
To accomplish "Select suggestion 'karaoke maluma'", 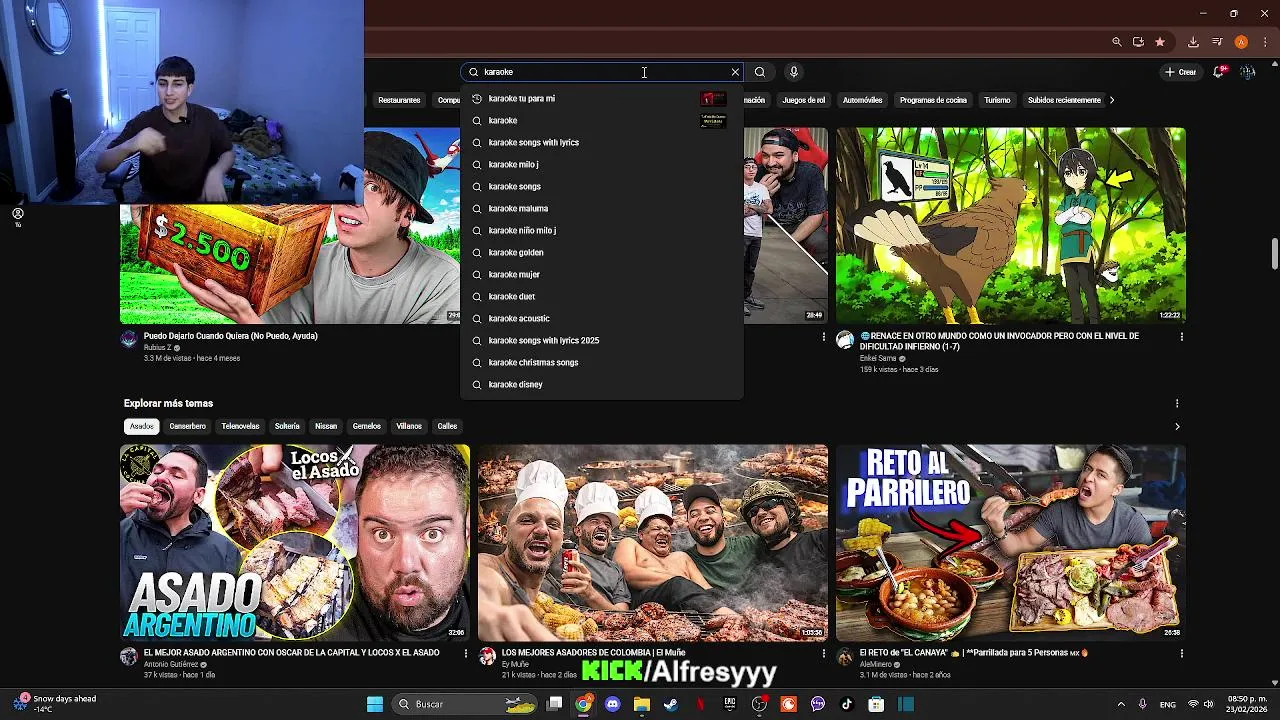I will (602, 208).
